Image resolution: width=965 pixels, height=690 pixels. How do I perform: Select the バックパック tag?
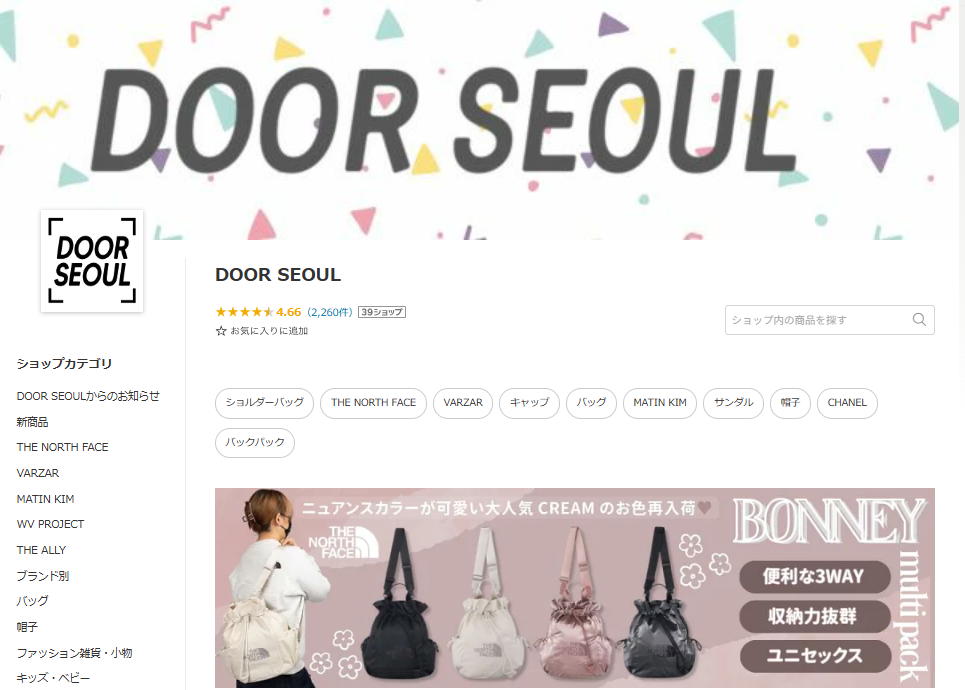point(255,443)
